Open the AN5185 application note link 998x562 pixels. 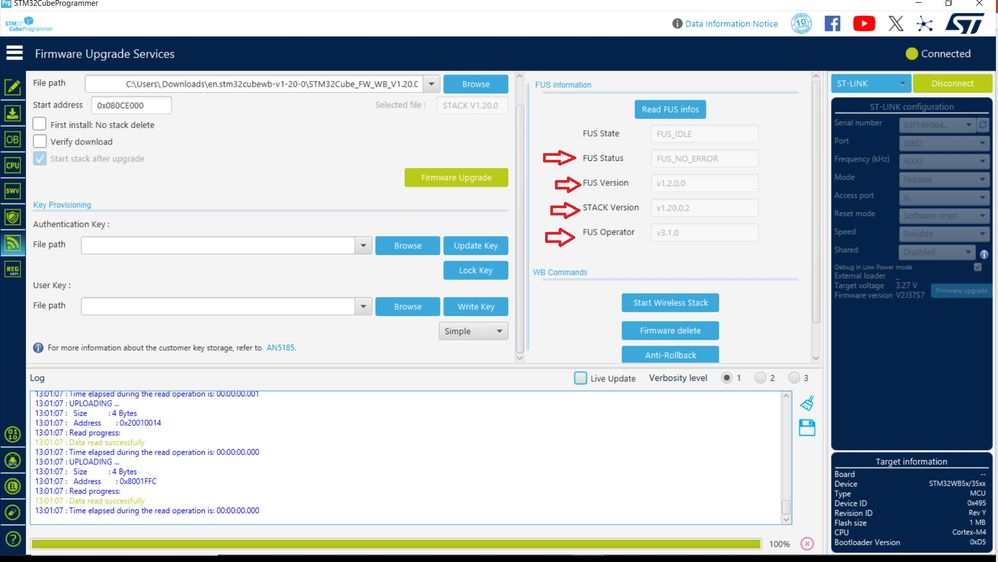pos(281,348)
